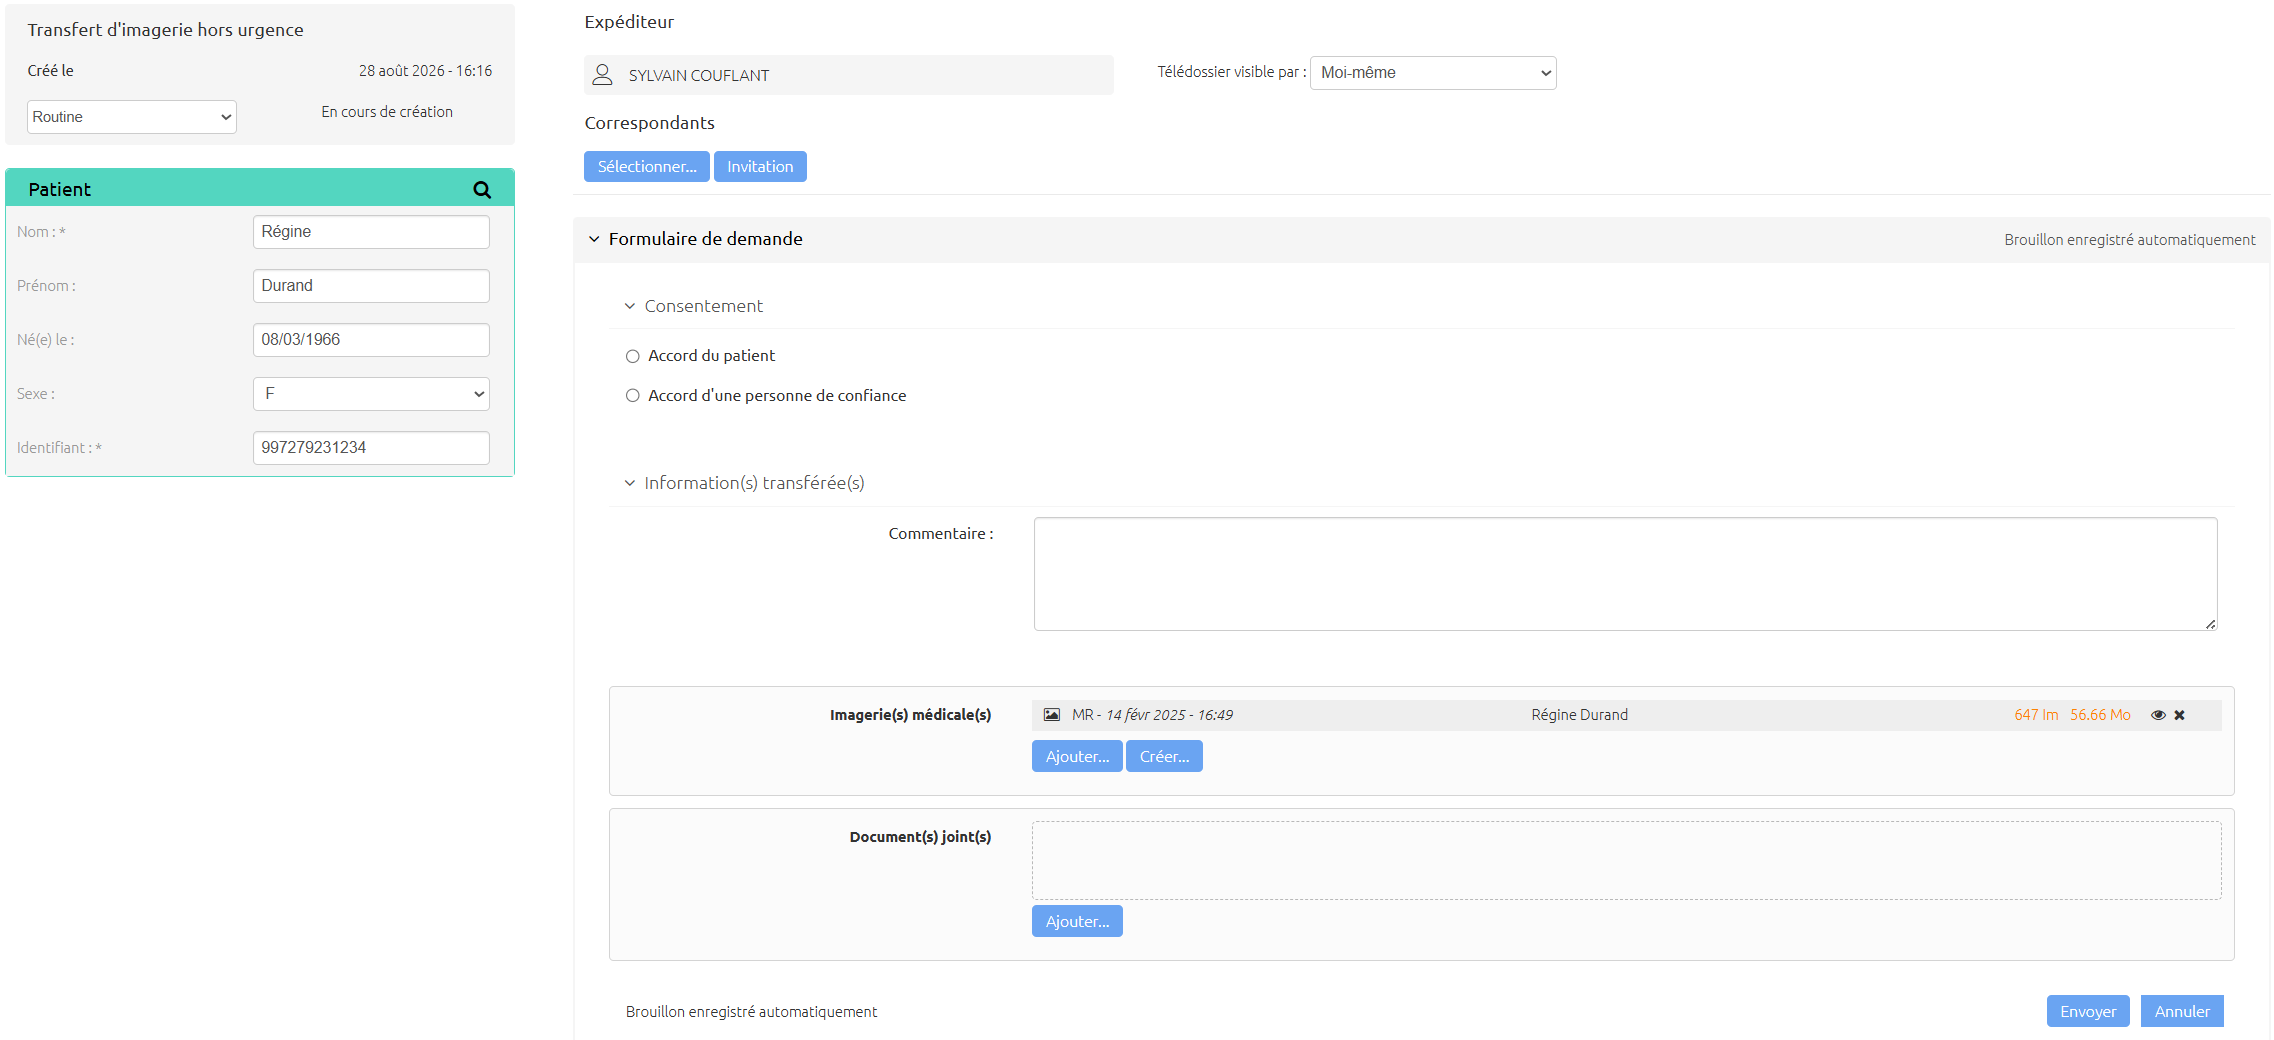This screenshot has width=2274, height=1040.
Task: Click the Envoyer button
Action: click(x=2088, y=1011)
